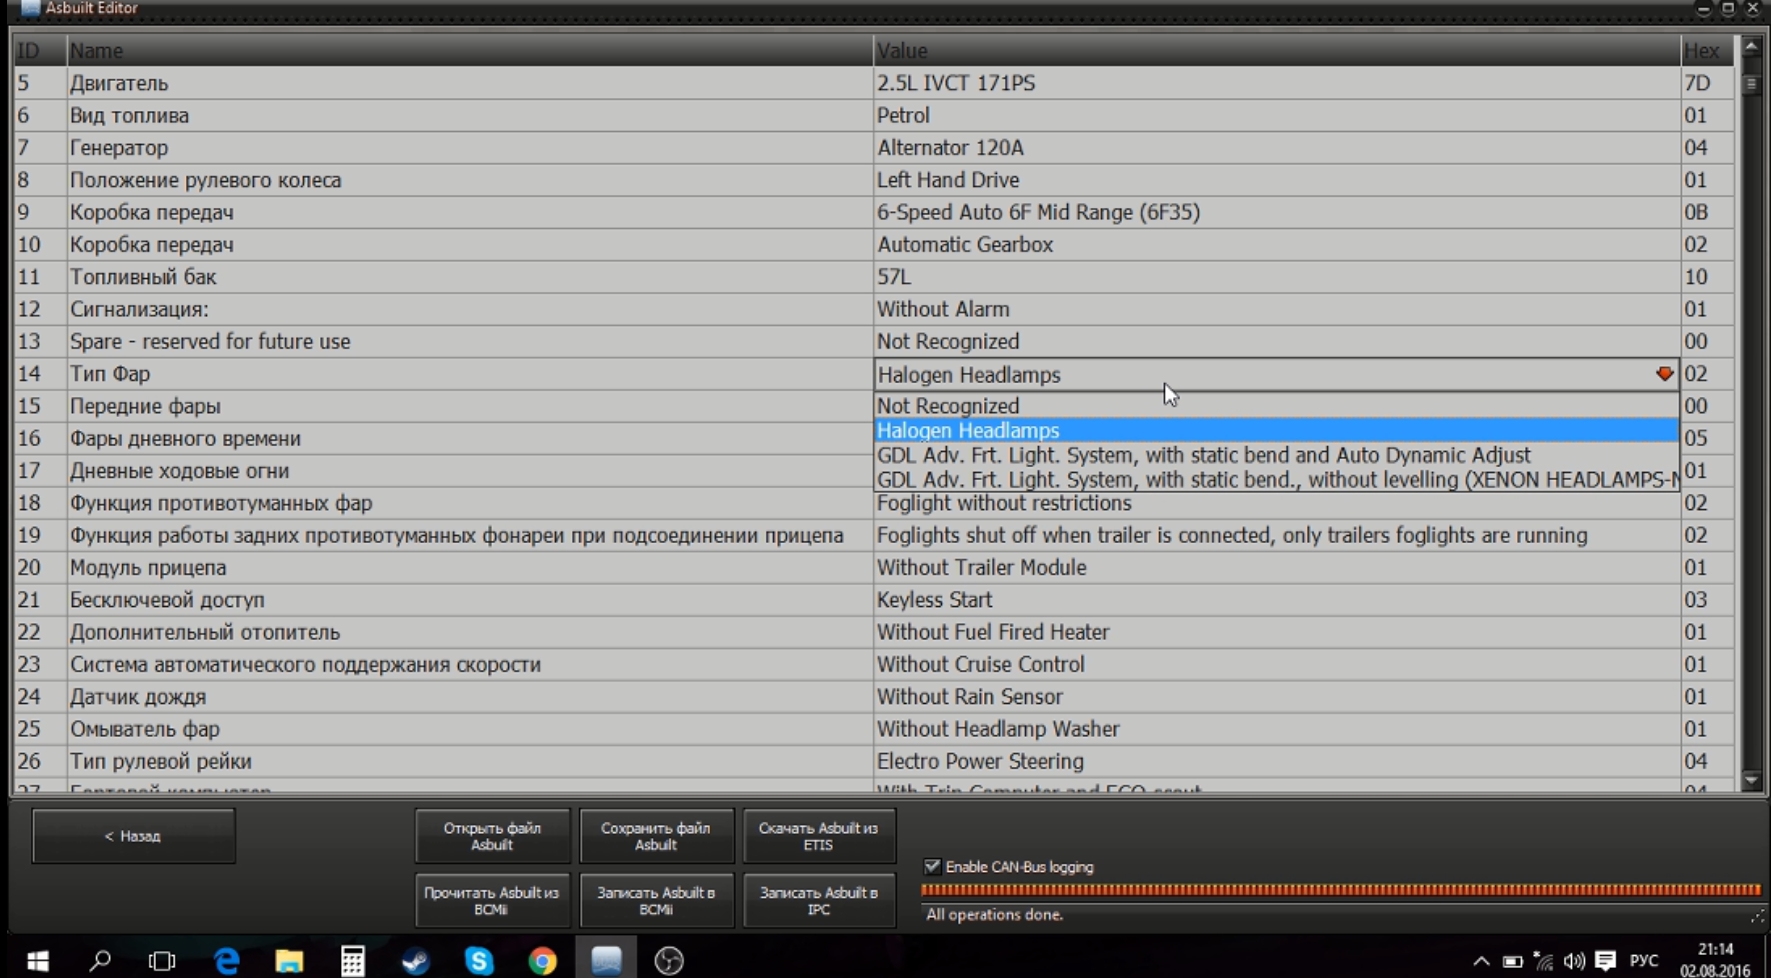This screenshot has width=1771, height=978.
Task: Pick static bend and Auto Dynamic Adjust option
Action: pos(1203,455)
